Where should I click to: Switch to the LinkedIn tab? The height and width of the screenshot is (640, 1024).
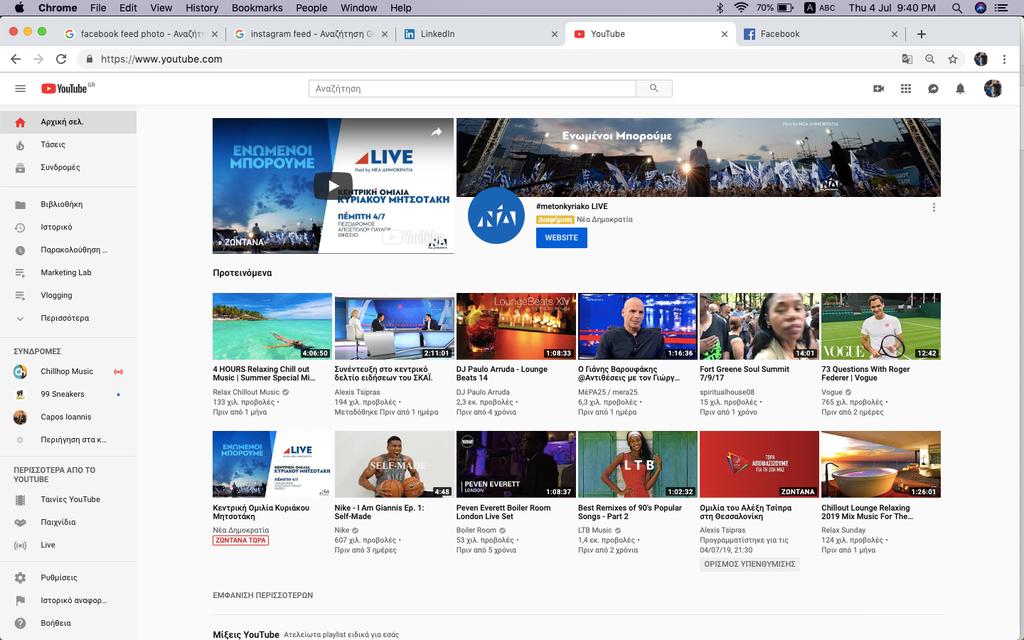(x=481, y=34)
